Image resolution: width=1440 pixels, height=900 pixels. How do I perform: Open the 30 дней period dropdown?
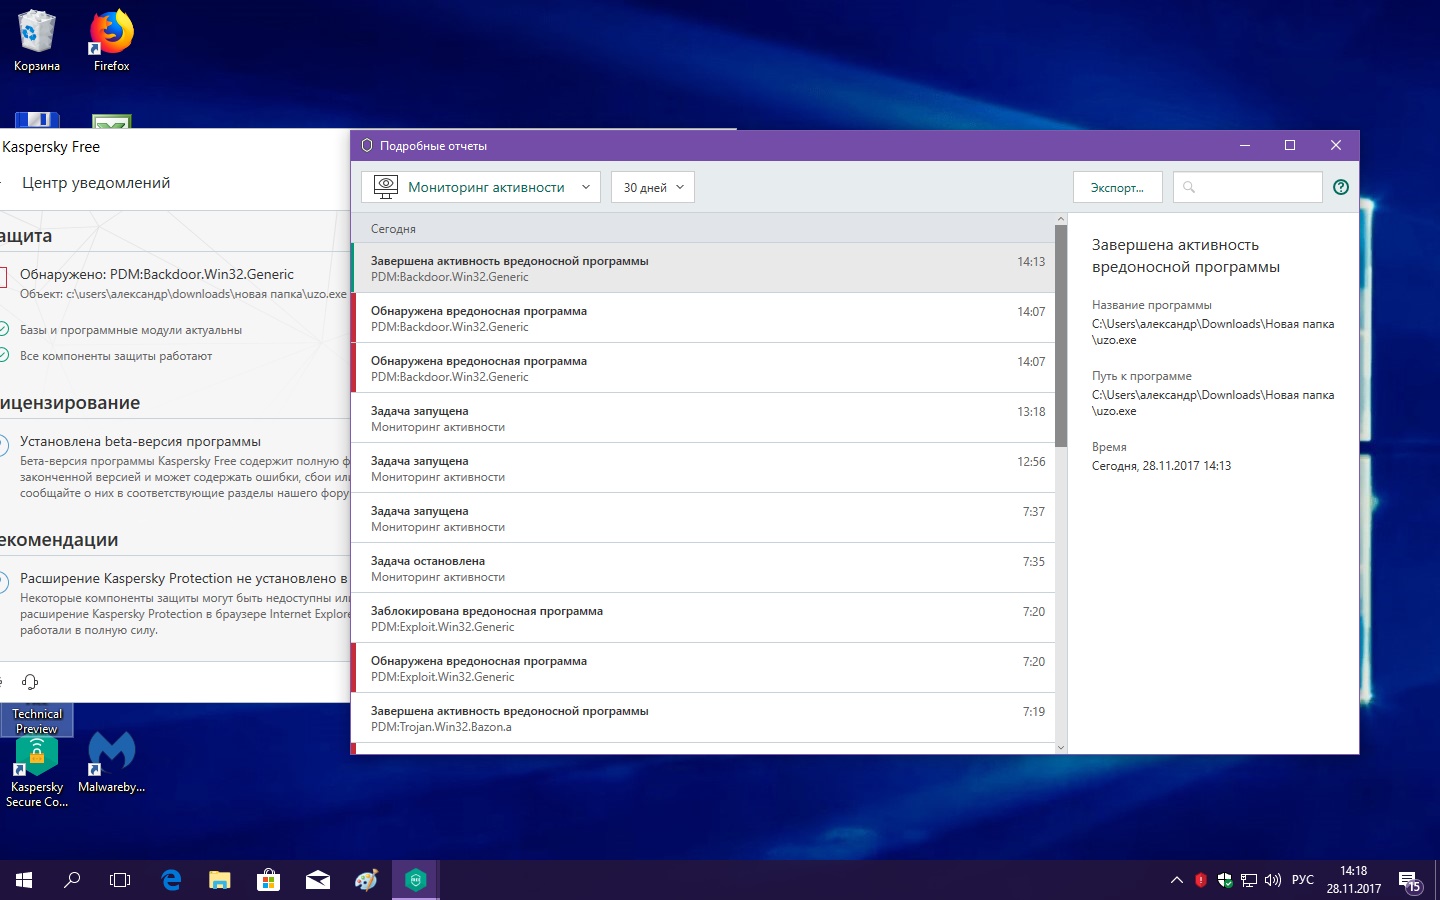click(653, 187)
